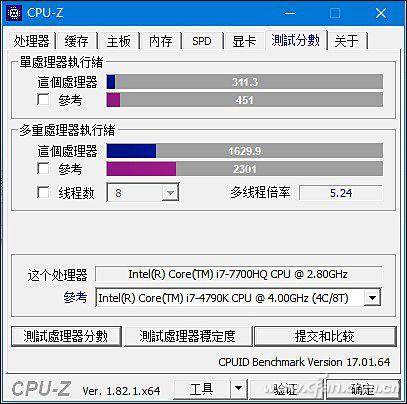Click the CPU-Z app icon in title bar
Image resolution: width=407 pixels, height=404 pixels.
(x=14, y=13)
